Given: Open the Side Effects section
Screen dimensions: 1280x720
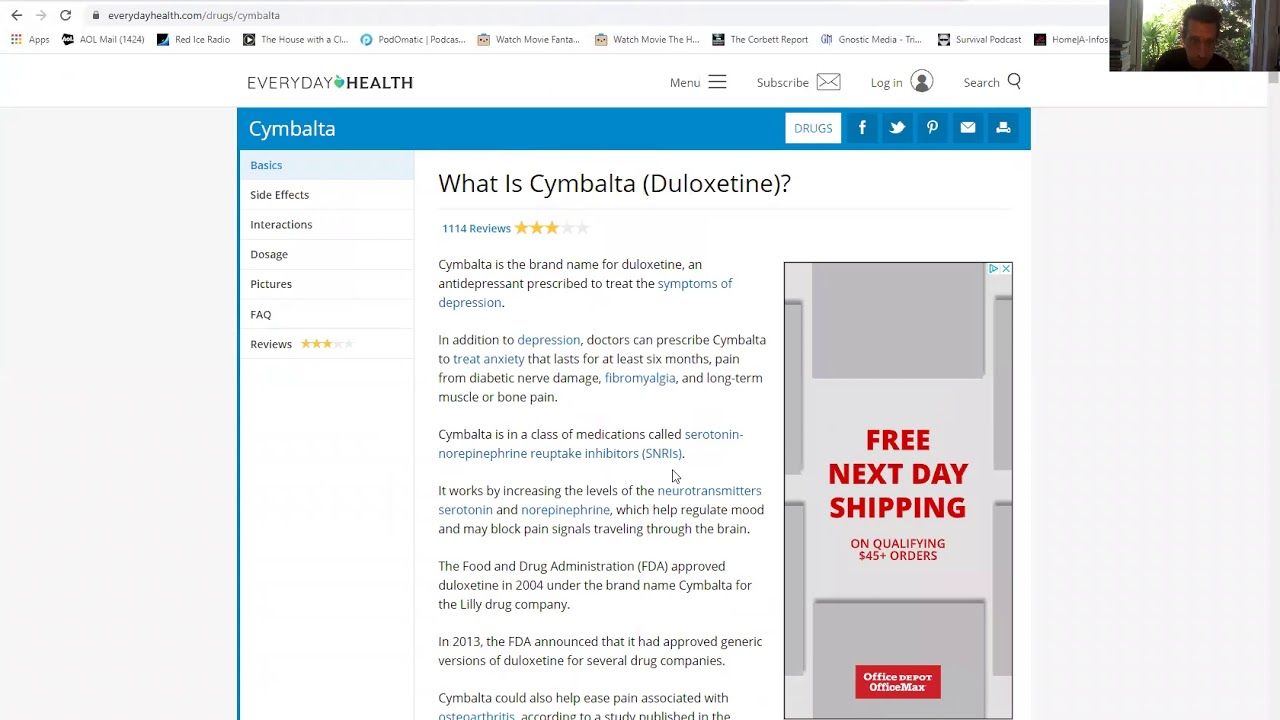Looking at the screenshot, I should [279, 195].
